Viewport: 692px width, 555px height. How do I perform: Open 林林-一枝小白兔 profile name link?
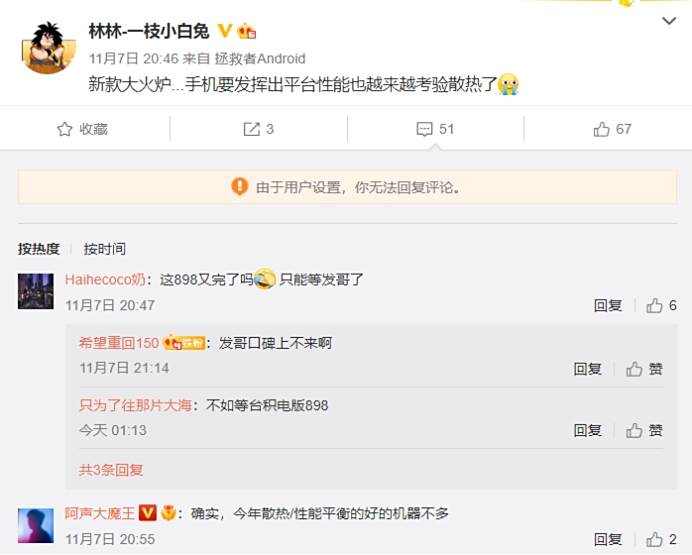[149, 31]
